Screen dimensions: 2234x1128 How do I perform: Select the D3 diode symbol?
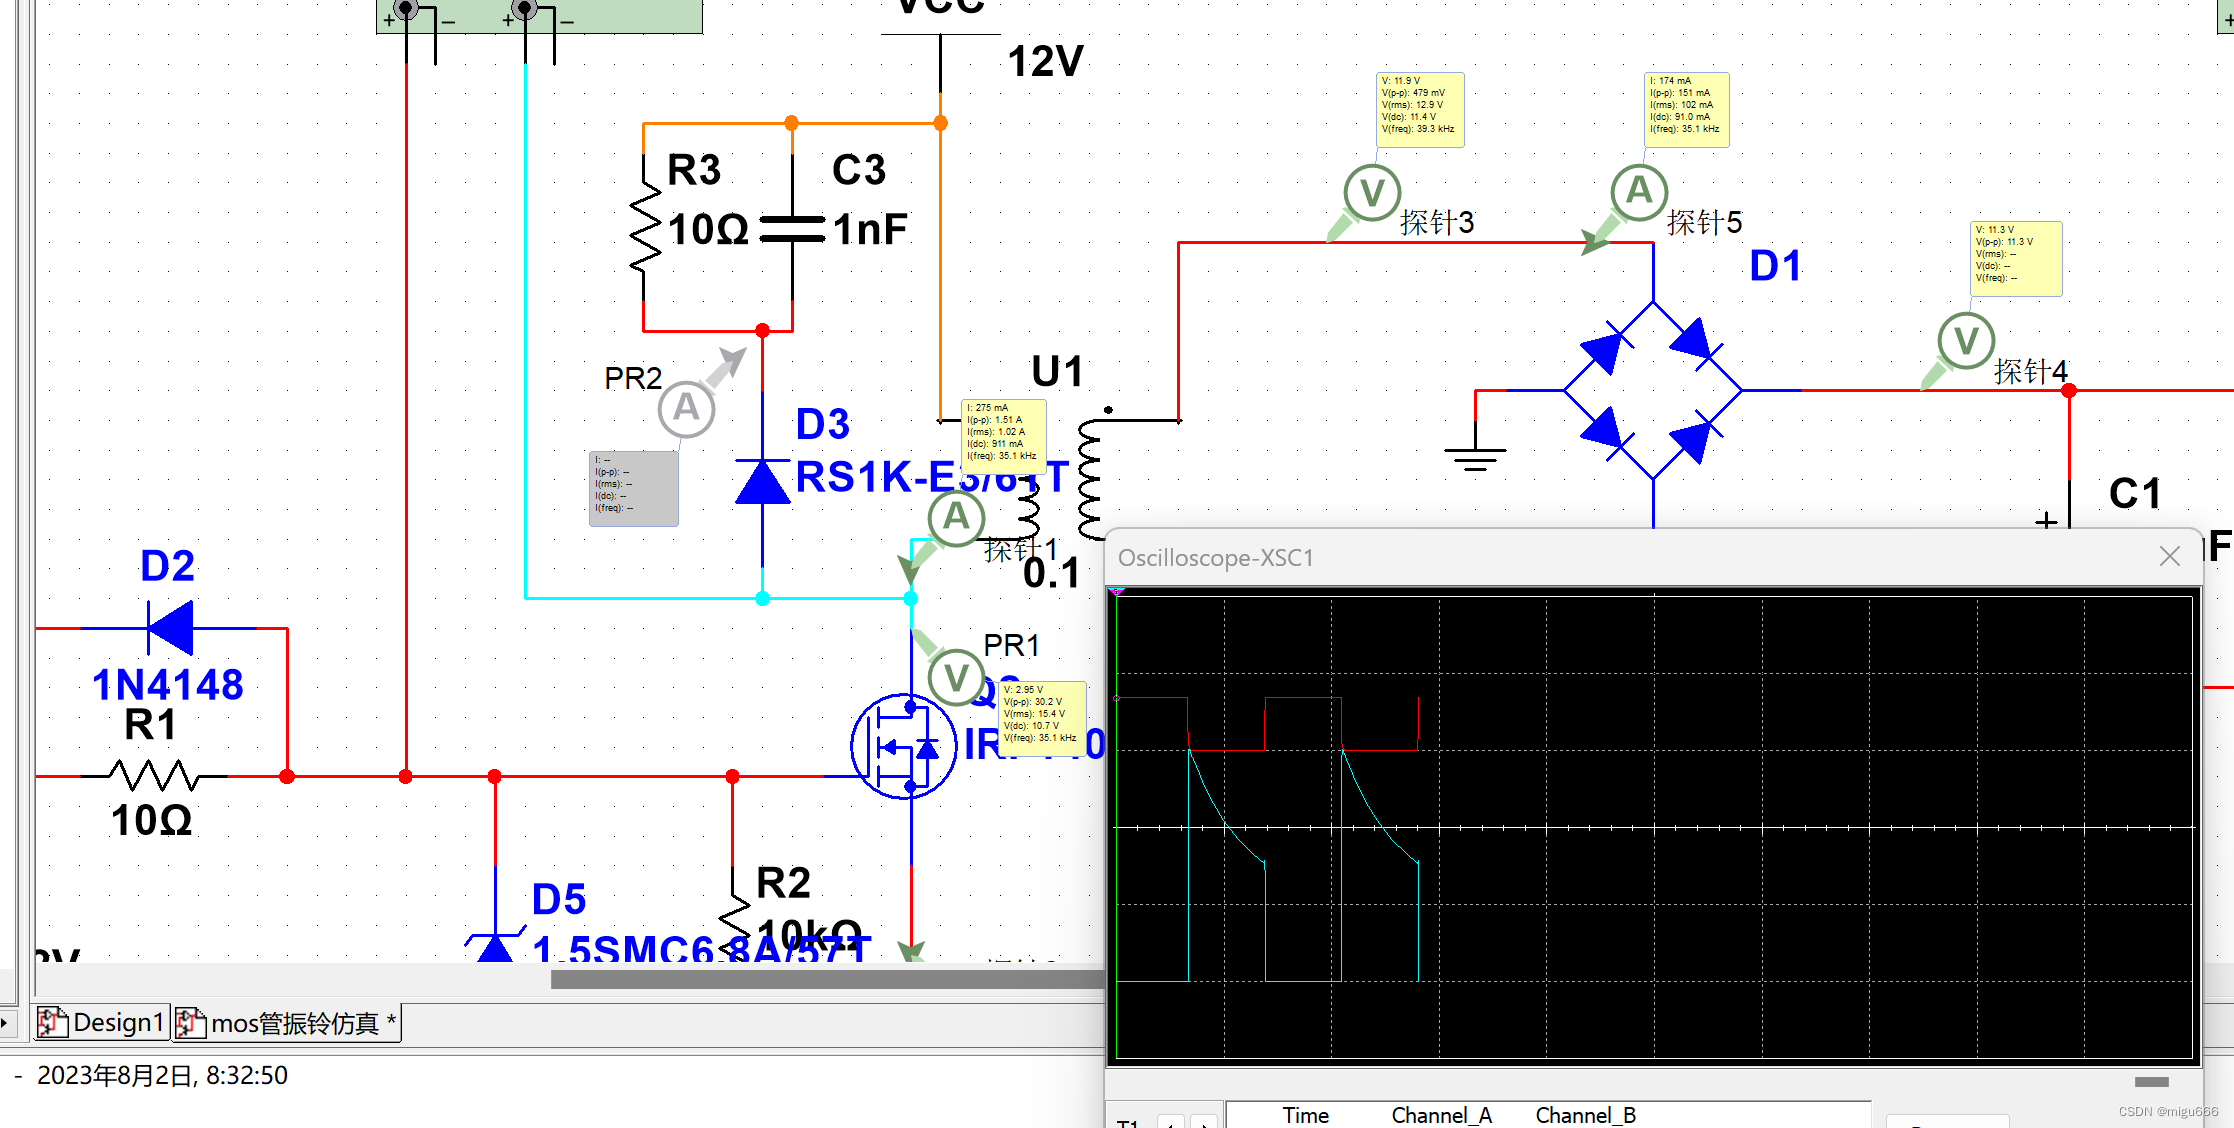(762, 482)
